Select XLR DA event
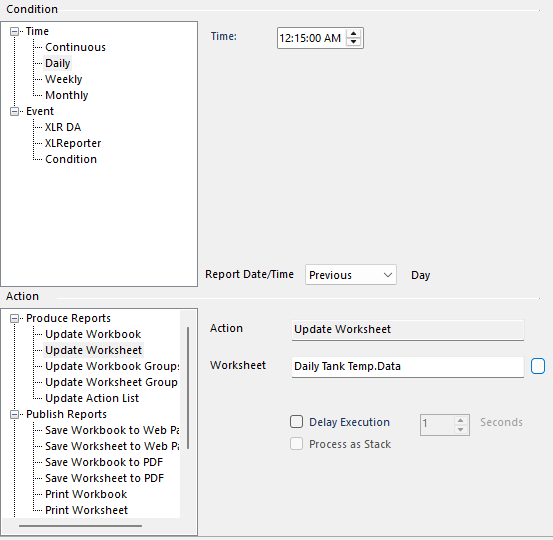Image resolution: width=553 pixels, height=540 pixels. [x=63, y=127]
